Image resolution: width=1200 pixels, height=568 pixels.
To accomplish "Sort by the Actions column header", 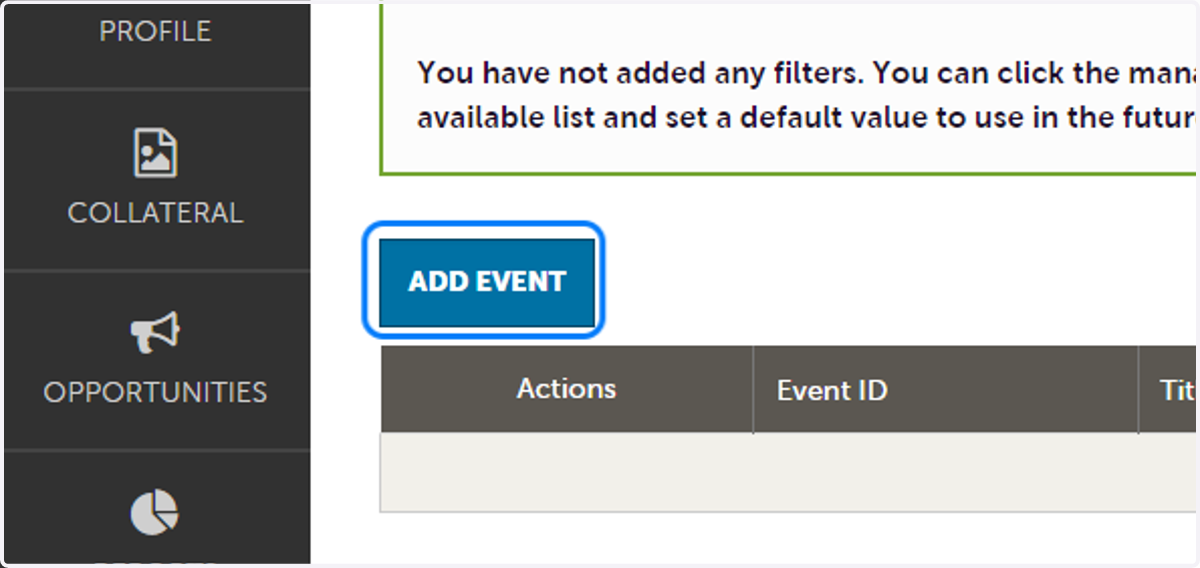I will point(566,389).
